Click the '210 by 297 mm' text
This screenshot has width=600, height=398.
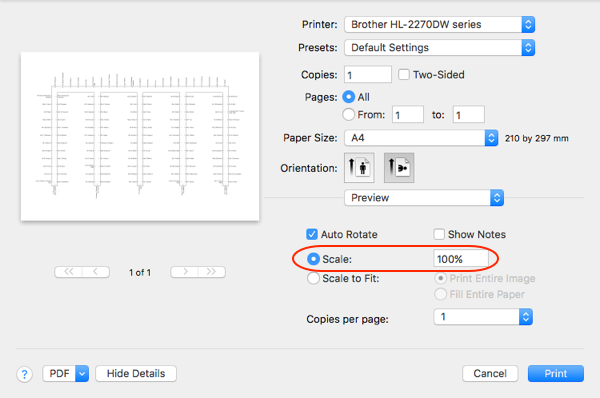(x=536, y=138)
